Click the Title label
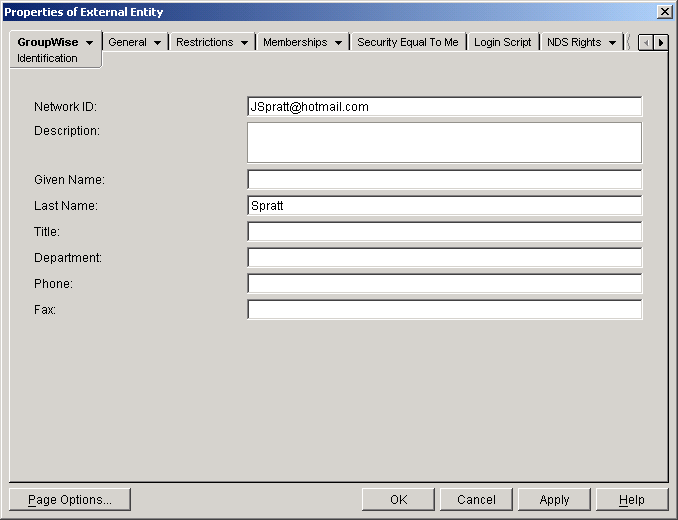This screenshot has height=520, width=678. [47, 232]
